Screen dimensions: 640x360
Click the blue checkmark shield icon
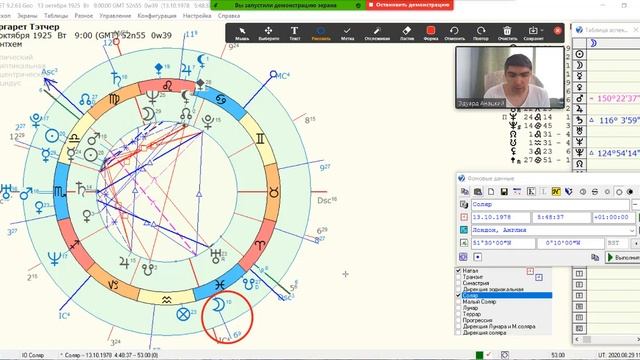click(569, 191)
